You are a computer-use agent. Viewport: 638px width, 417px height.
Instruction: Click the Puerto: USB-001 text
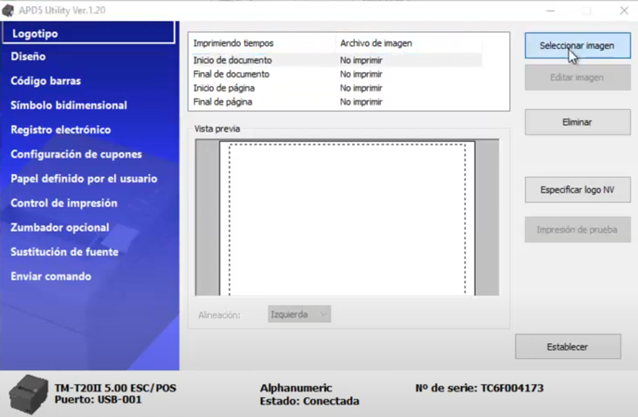click(98, 400)
